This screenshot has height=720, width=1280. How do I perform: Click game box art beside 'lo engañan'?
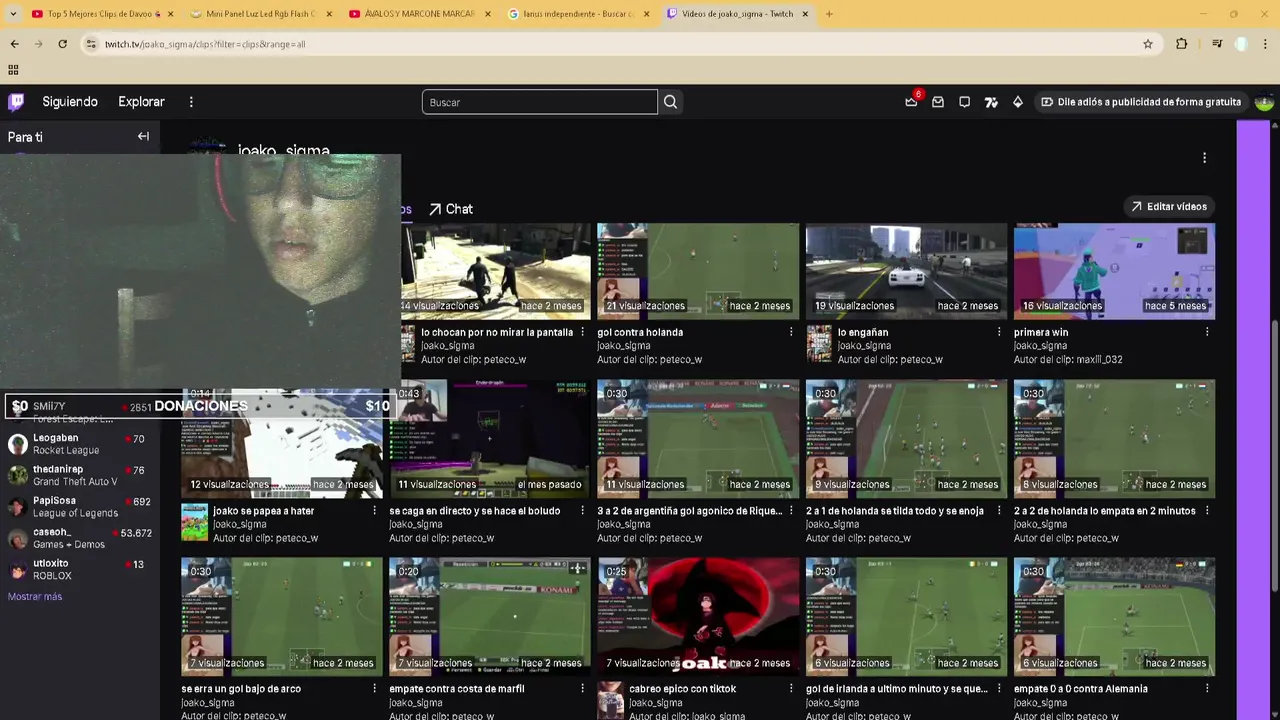pos(819,343)
